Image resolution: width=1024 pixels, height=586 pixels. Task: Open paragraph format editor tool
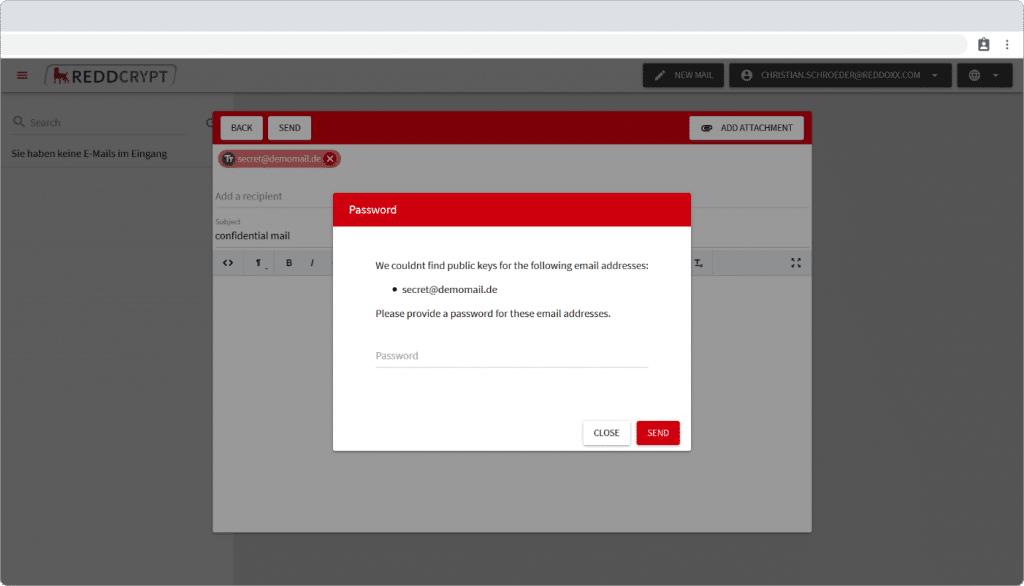pos(259,263)
